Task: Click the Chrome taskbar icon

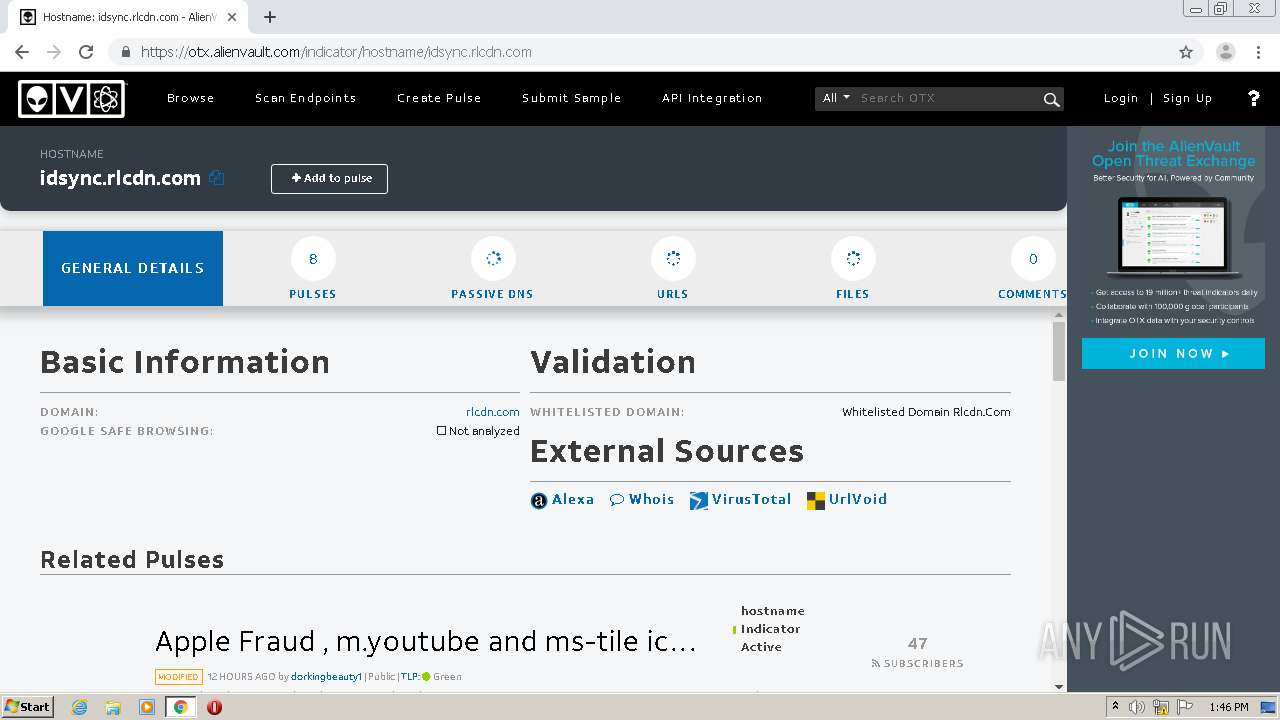Action: tap(180, 707)
